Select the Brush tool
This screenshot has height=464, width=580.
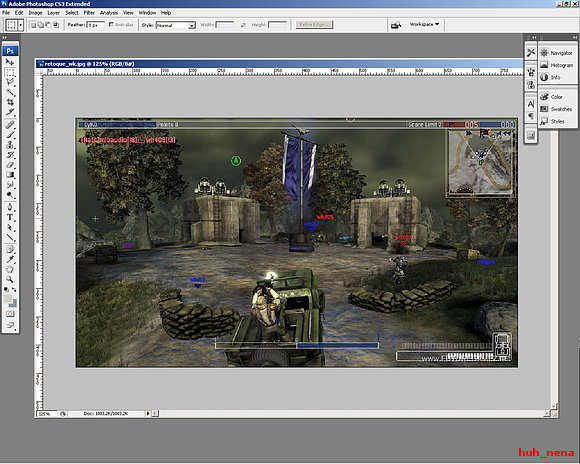[x=10, y=135]
